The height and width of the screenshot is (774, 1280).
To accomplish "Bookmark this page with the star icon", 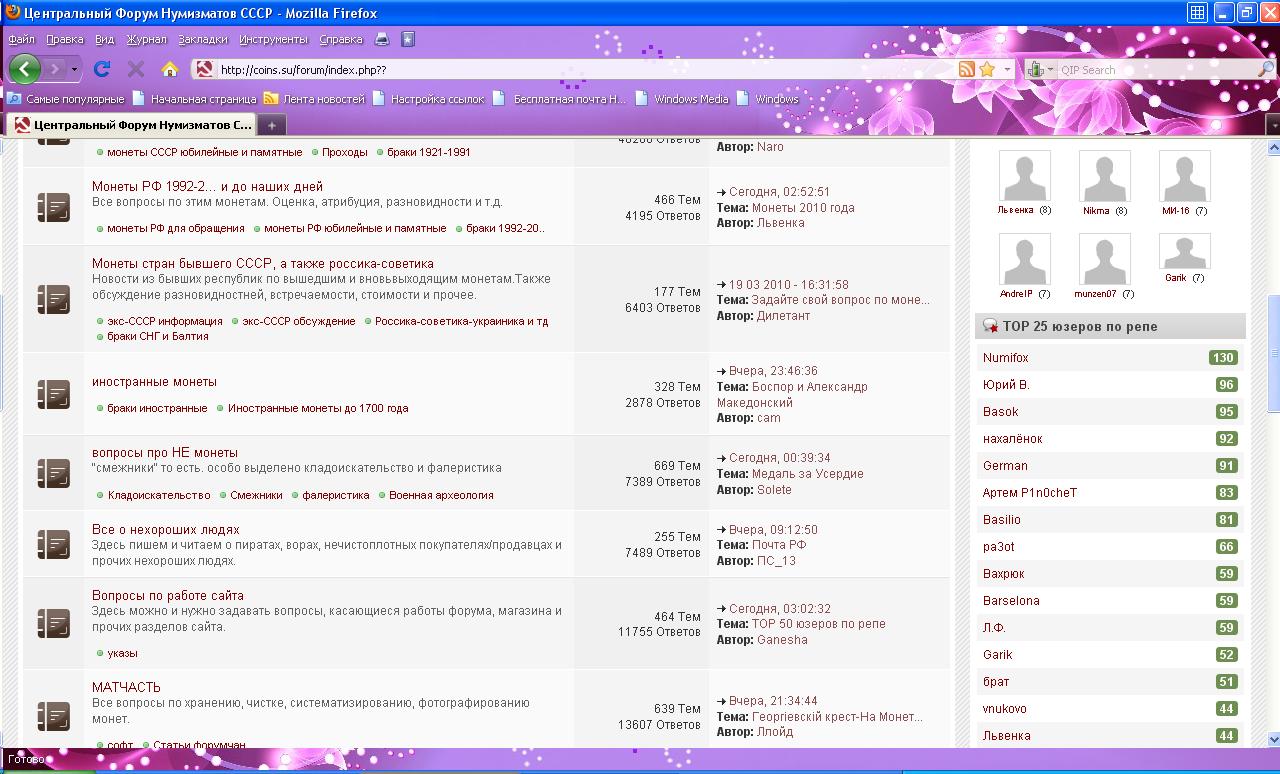I will pyautogui.click(x=987, y=69).
